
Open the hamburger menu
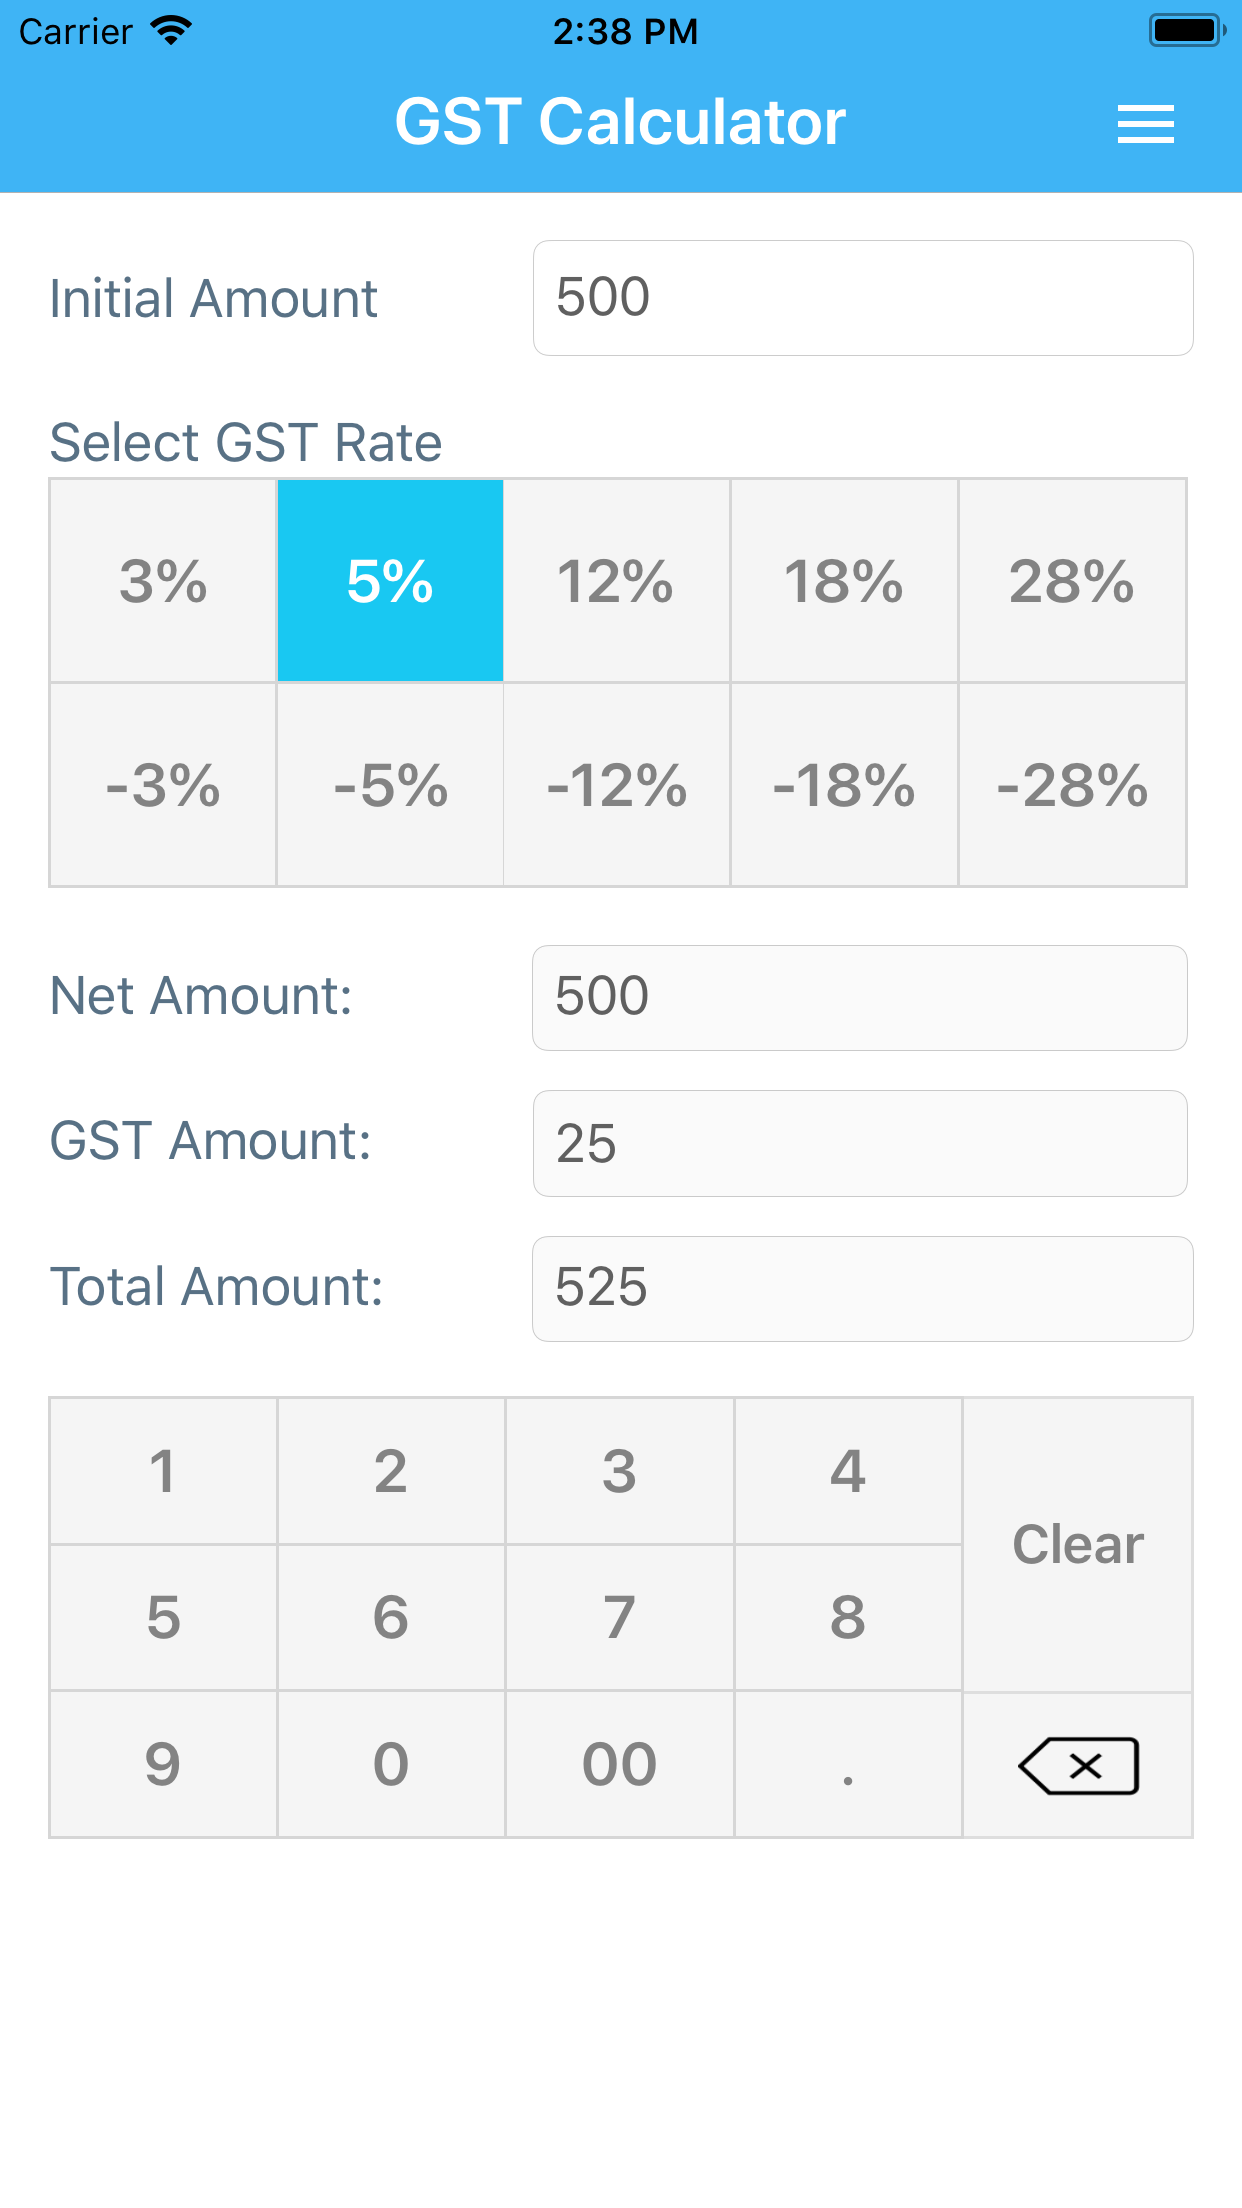[1145, 124]
